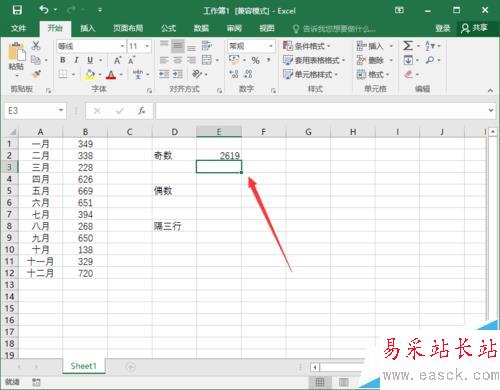500x390 pixels.
Task: Click the Tell Me search box
Action: (x=334, y=29)
